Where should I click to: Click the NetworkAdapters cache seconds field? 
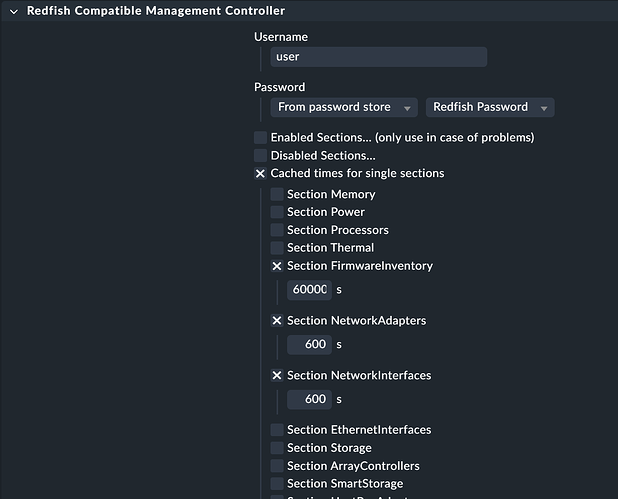click(309, 344)
